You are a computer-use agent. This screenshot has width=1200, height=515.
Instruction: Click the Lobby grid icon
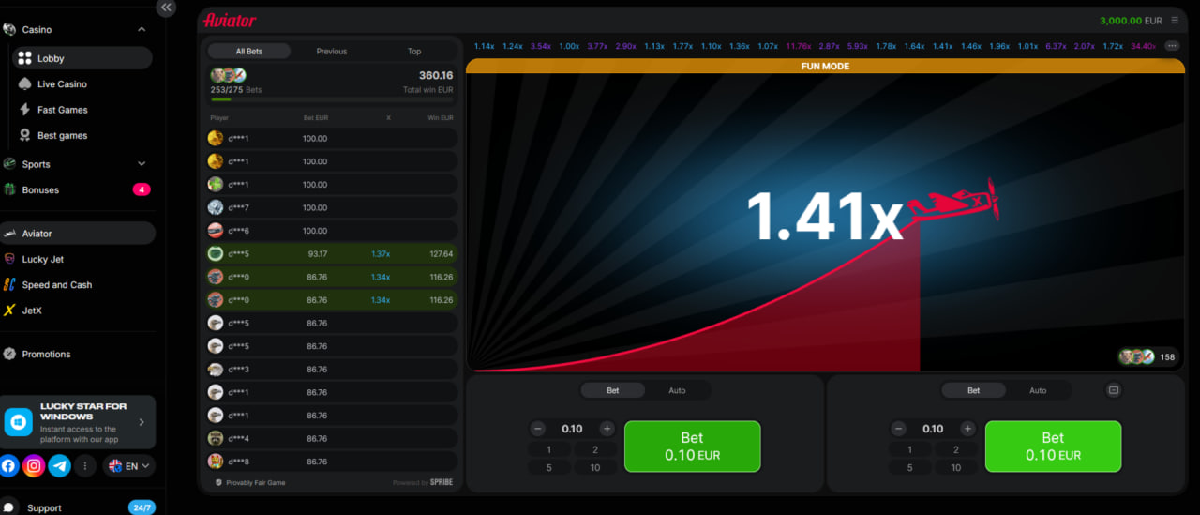(x=26, y=59)
